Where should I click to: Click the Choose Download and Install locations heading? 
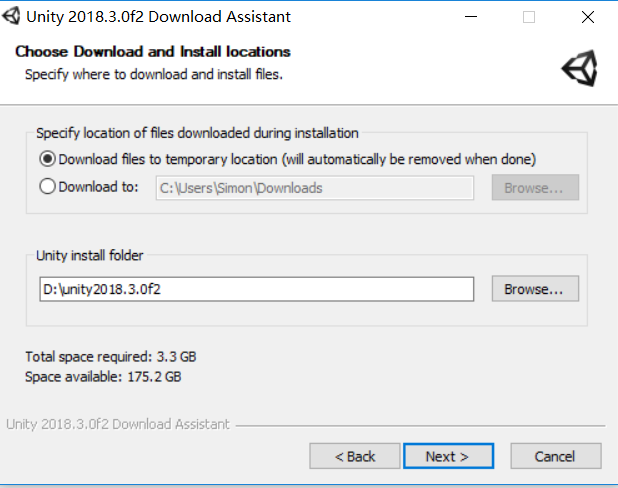pyautogui.click(x=153, y=52)
